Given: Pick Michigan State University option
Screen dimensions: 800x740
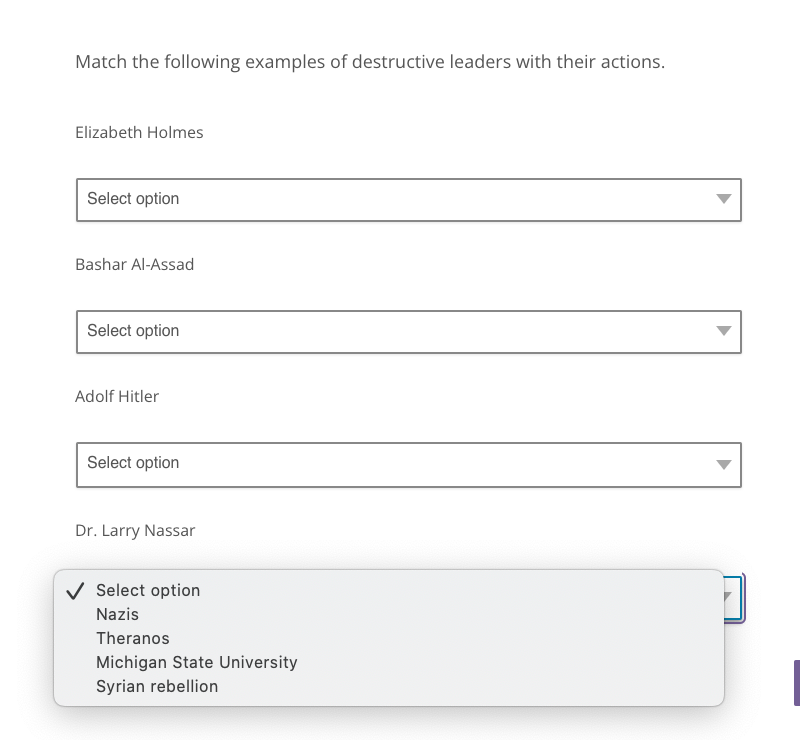Looking at the screenshot, I should (x=197, y=662).
